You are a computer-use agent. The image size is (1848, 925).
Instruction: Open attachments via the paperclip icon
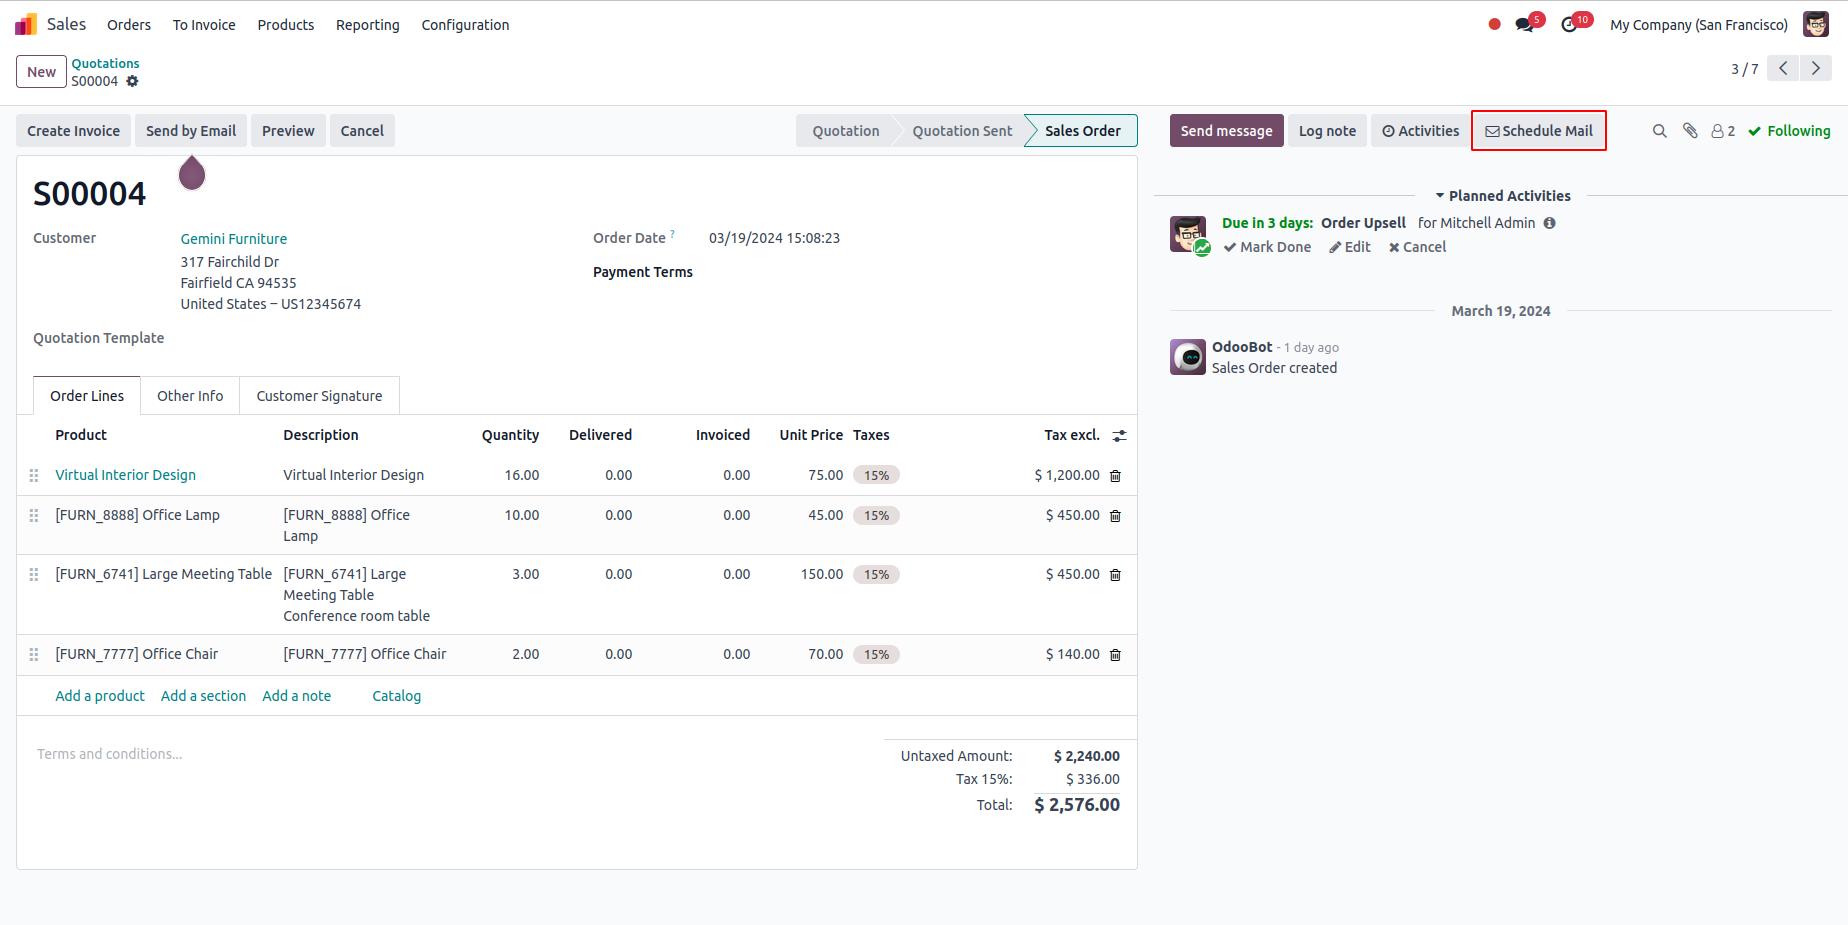click(x=1690, y=131)
